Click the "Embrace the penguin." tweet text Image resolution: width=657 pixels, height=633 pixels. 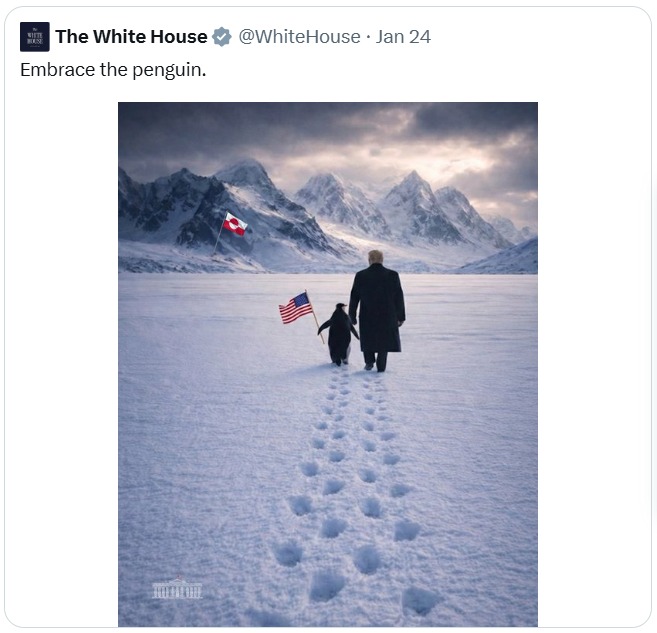[113, 70]
